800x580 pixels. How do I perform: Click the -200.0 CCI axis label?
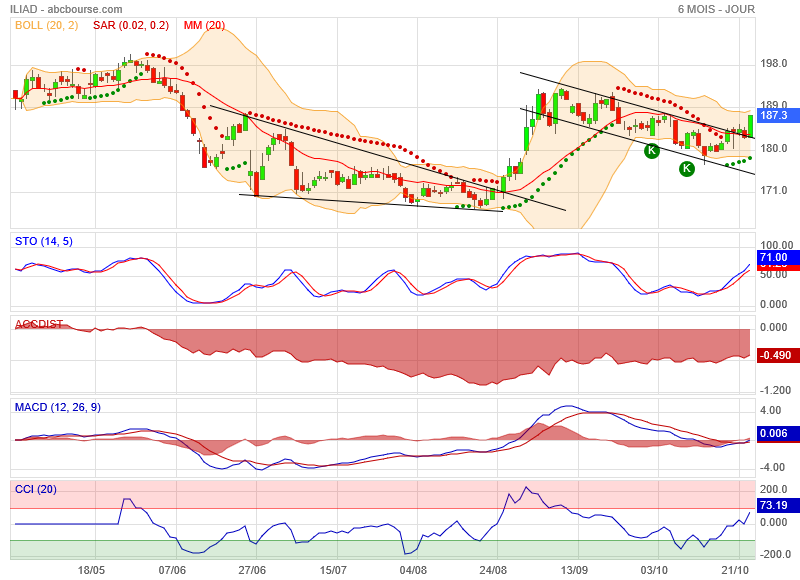tap(775, 554)
